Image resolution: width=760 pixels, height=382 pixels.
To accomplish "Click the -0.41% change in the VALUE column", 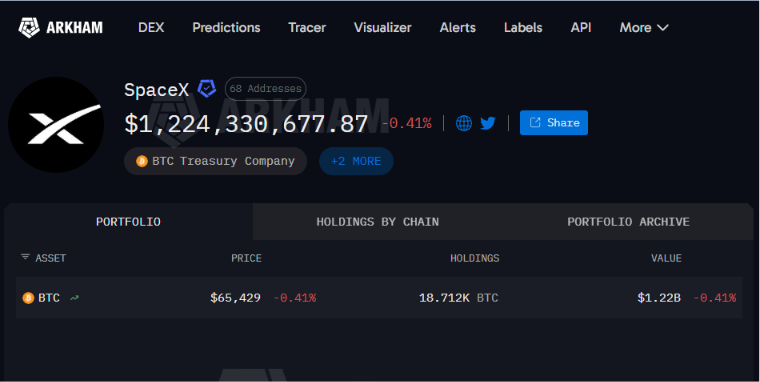I will click(x=714, y=298).
